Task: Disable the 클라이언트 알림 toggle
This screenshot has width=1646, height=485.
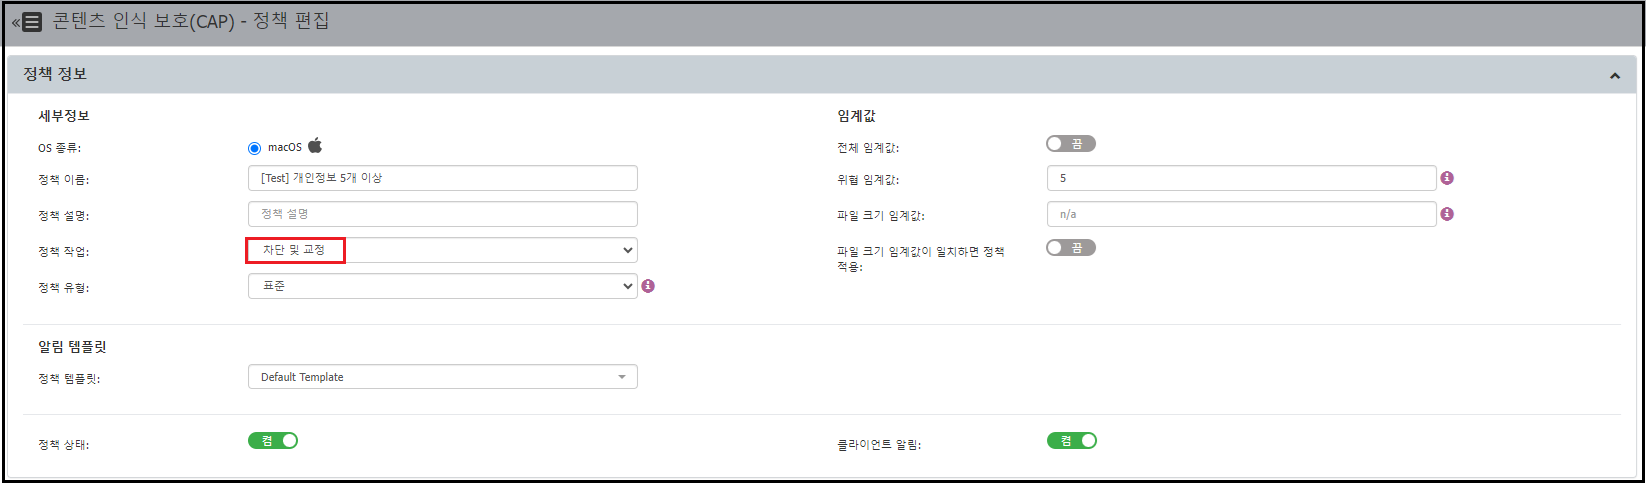Action: [x=1071, y=441]
